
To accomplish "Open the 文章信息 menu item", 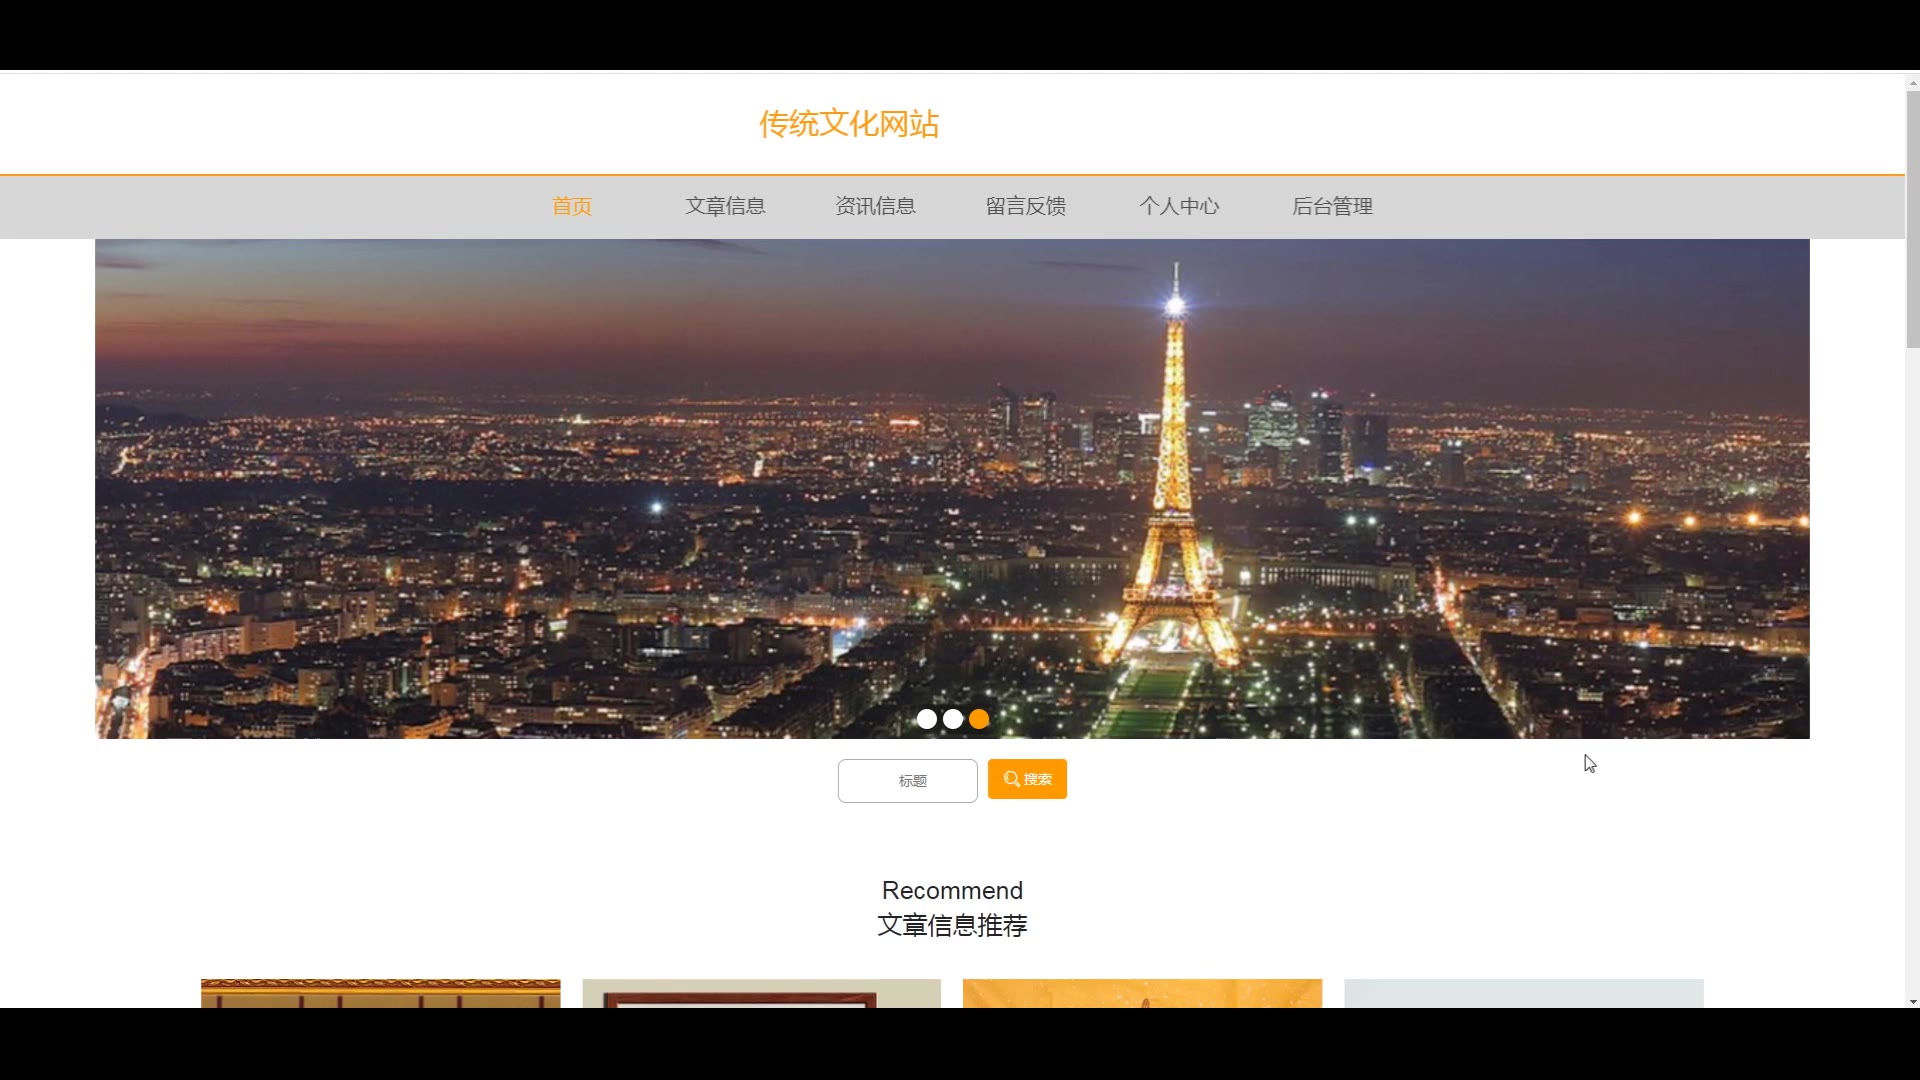I will (x=725, y=206).
